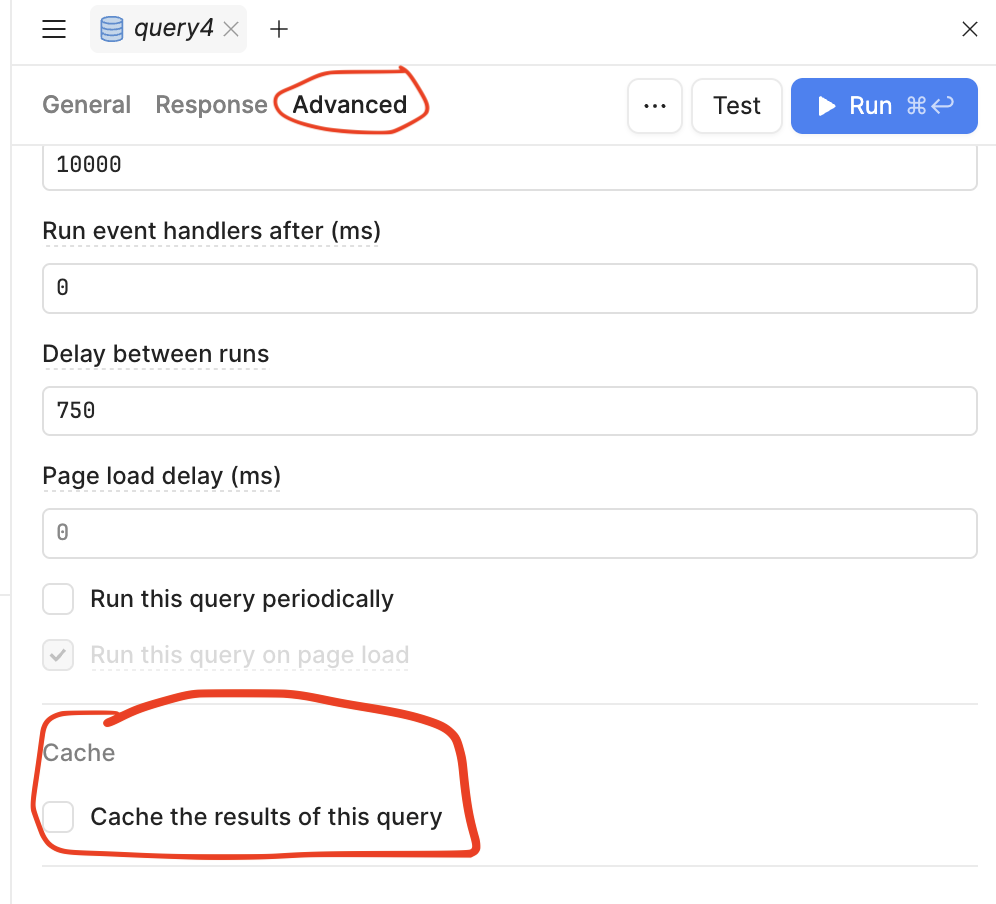Focus the Run event handlers after field
Screen dimensions: 996x904
point(509,288)
